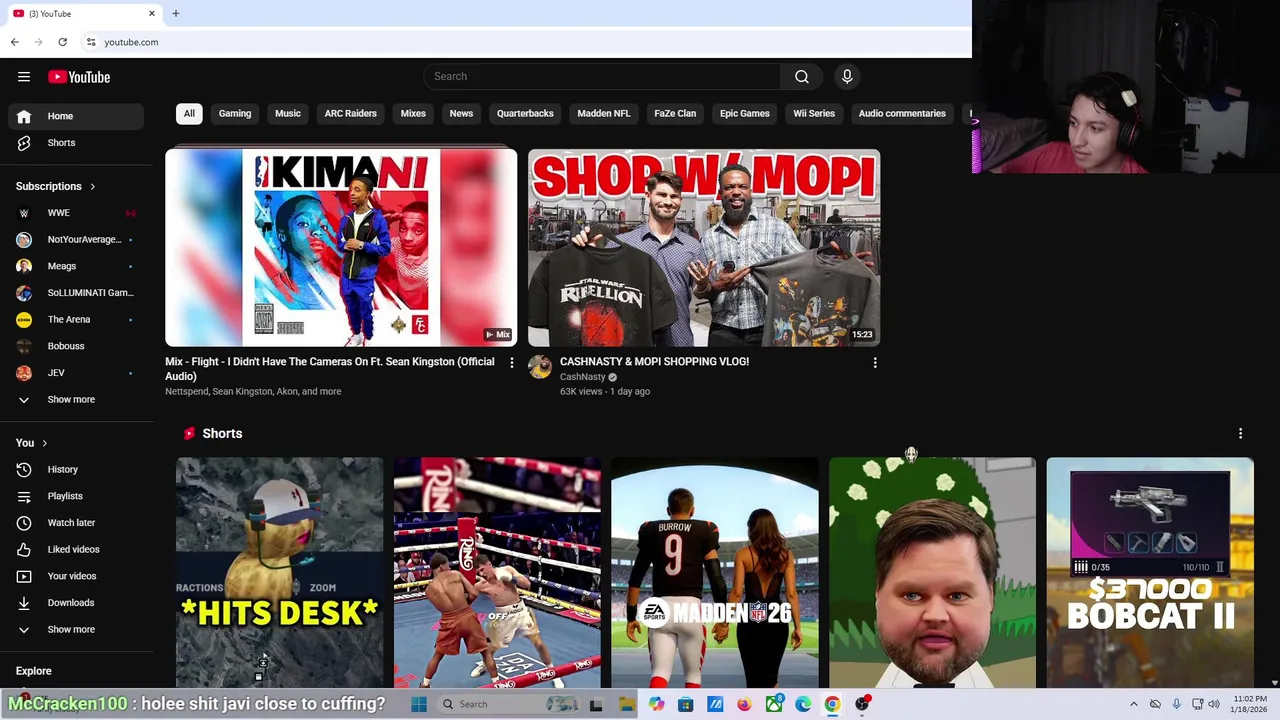The width and height of the screenshot is (1280, 720).
Task: Open Subscriptions section chevron header
Action: coord(56,186)
